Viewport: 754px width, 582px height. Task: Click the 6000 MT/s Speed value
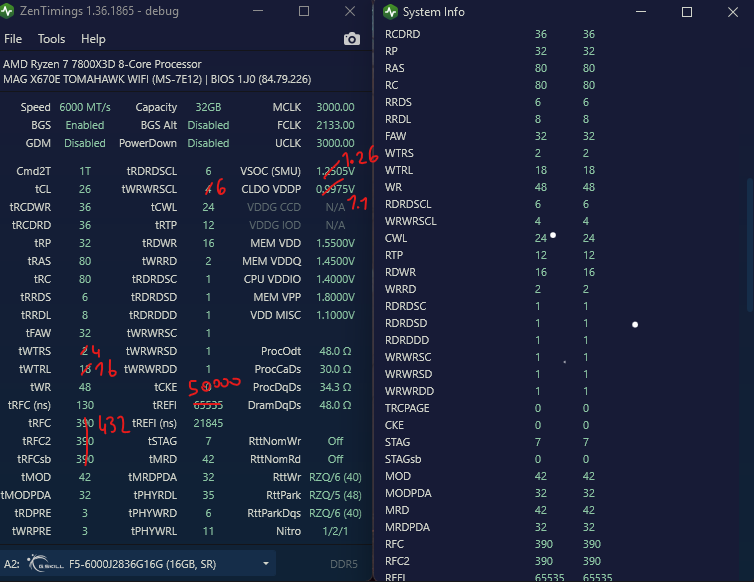[85, 107]
